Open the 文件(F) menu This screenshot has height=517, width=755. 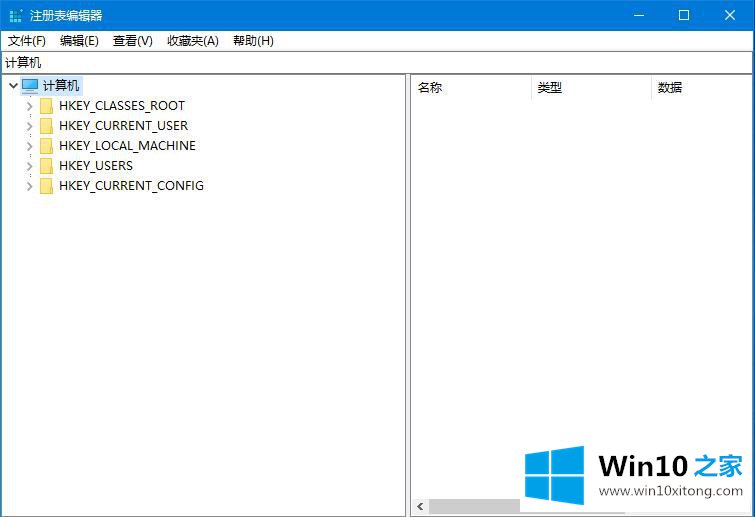point(27,41)
